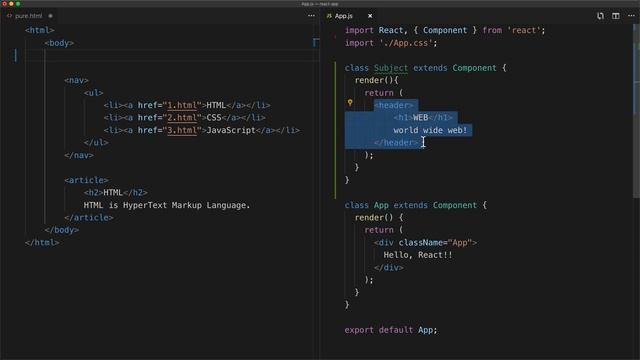Screen dimensions: 640x360
Task: Click the closing </ul> tag
Action: tap(96, 142)
